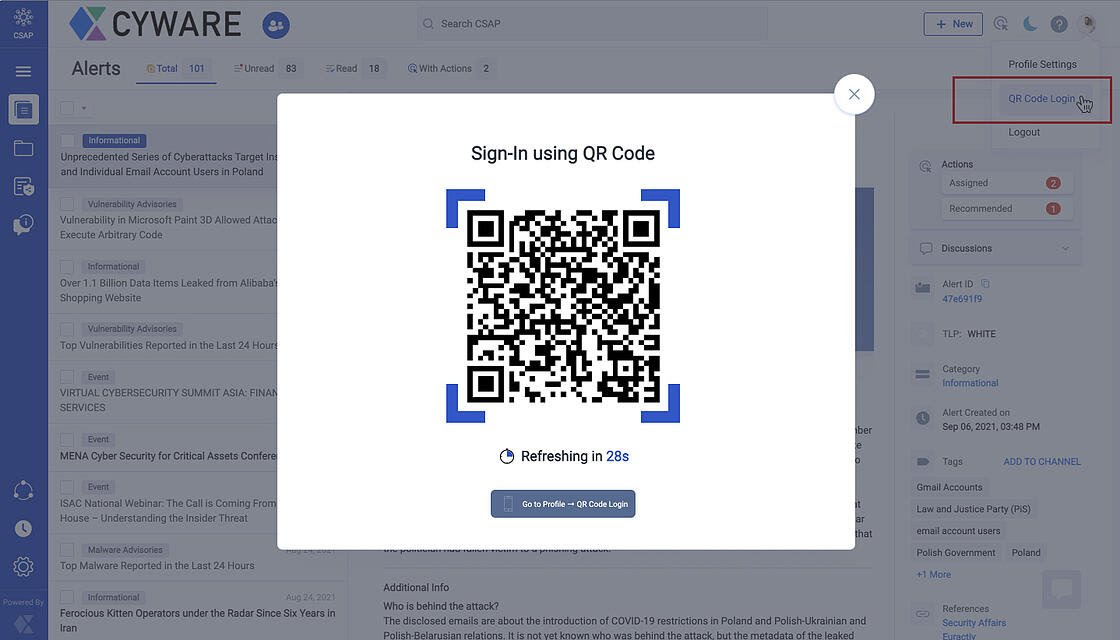Screen dimensions: 1120x640
Task: Close the QR Code sign-in dialog
Action: click(854, 94)
